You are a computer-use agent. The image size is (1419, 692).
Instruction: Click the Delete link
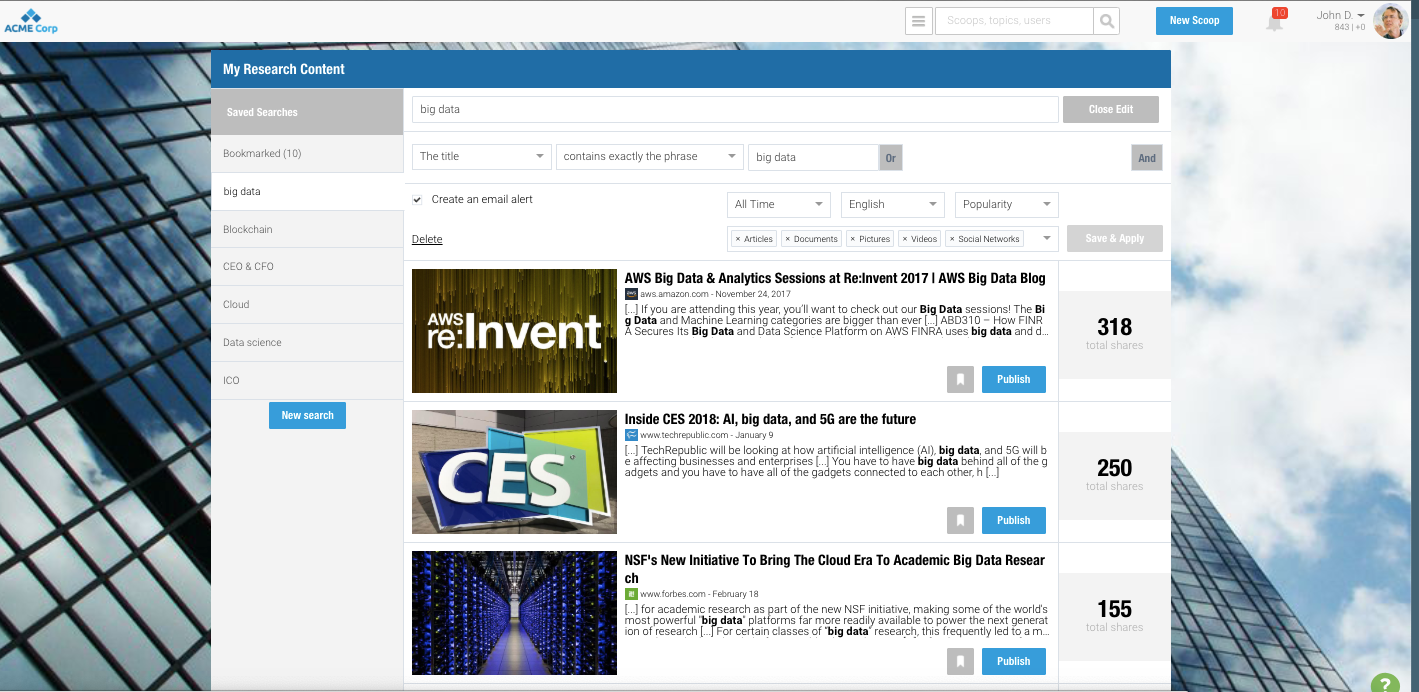coord(427,240)
